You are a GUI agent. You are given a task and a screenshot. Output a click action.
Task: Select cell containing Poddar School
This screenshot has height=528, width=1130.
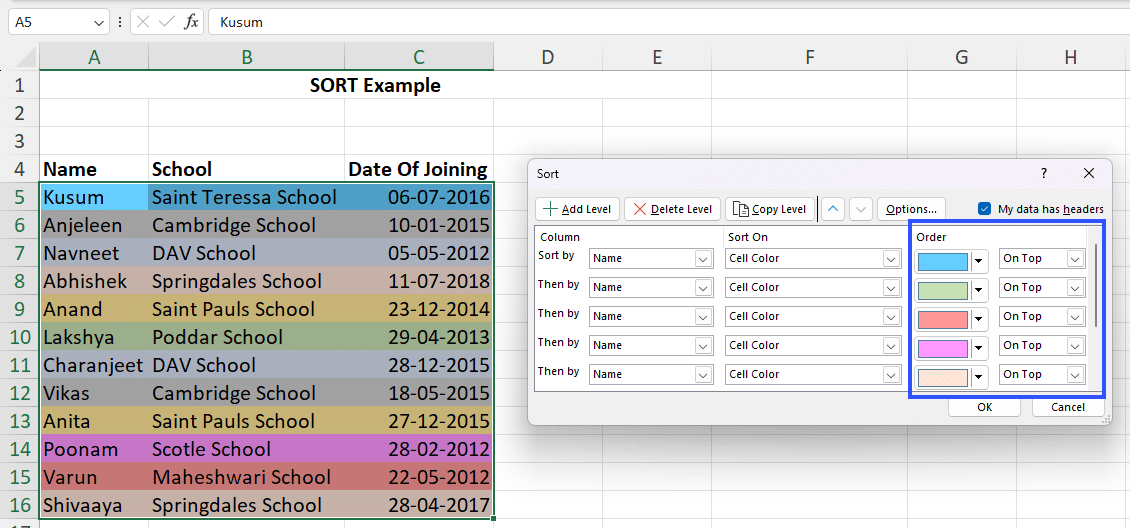click(246, 337)
